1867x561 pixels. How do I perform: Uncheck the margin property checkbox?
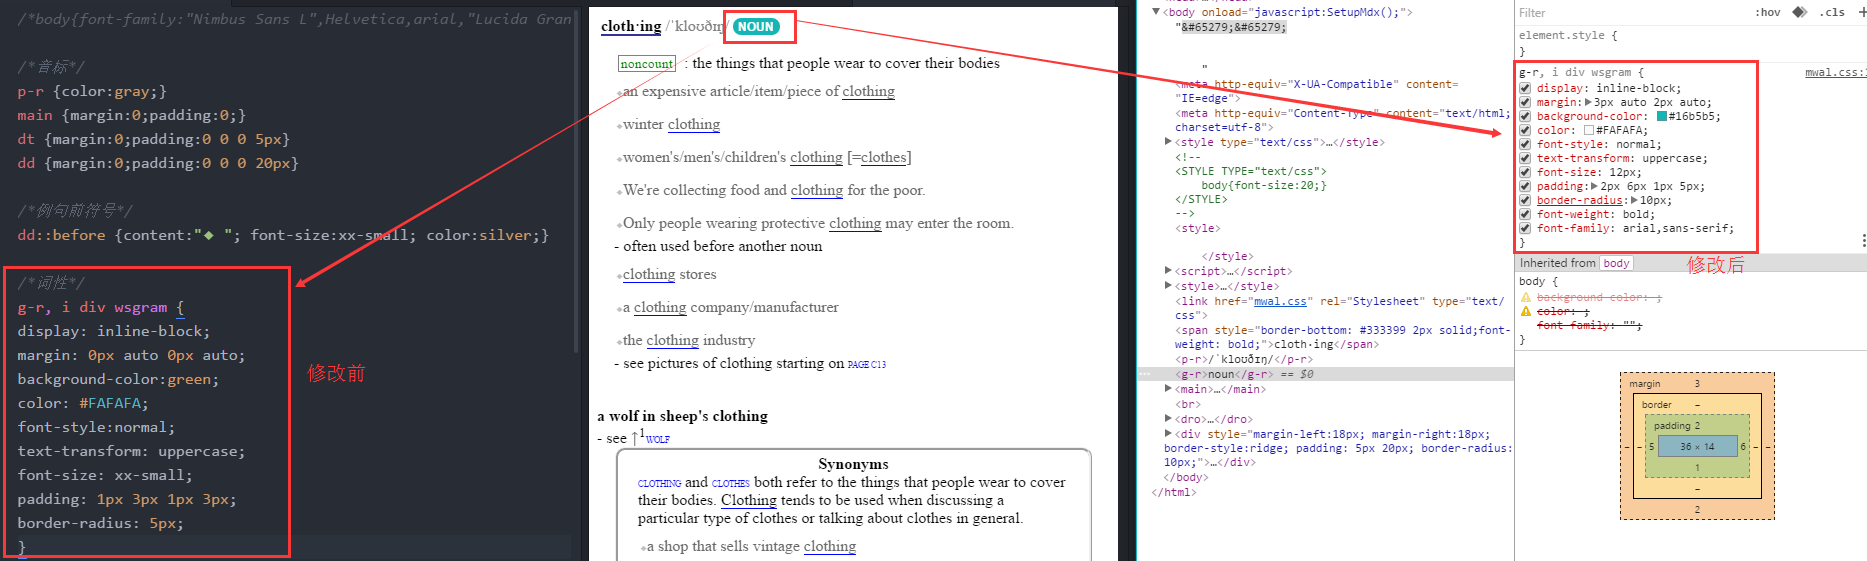pyautogui.click(x=1525, y=102)
